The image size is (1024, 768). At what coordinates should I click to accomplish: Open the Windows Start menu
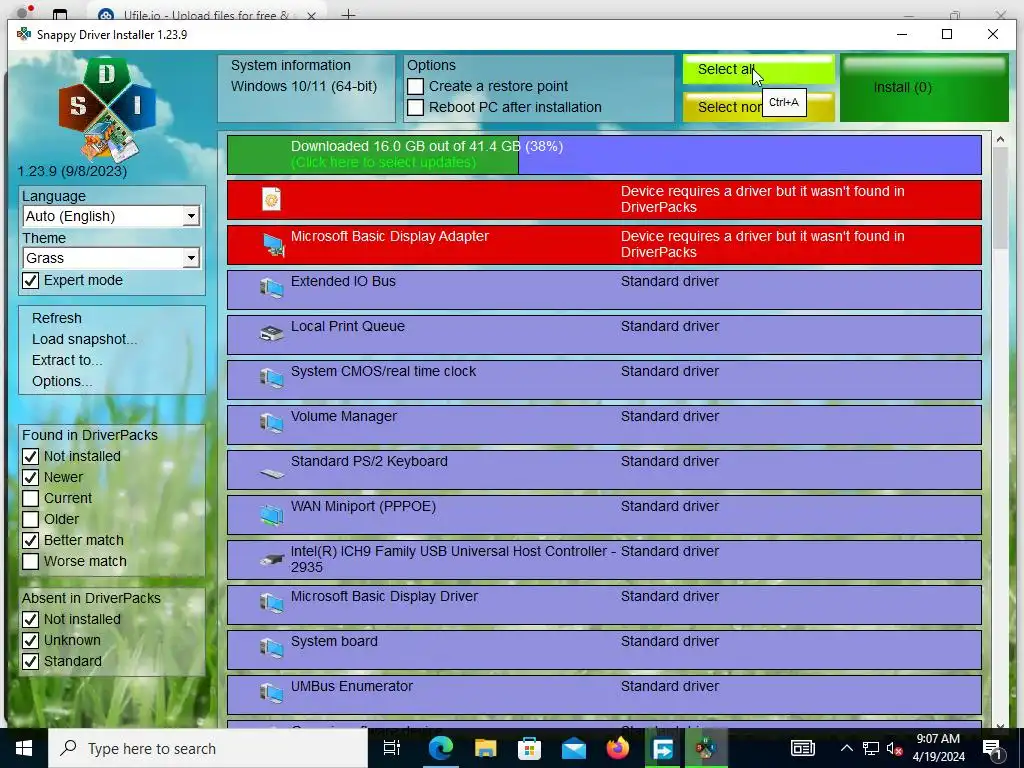click(24, 748)
